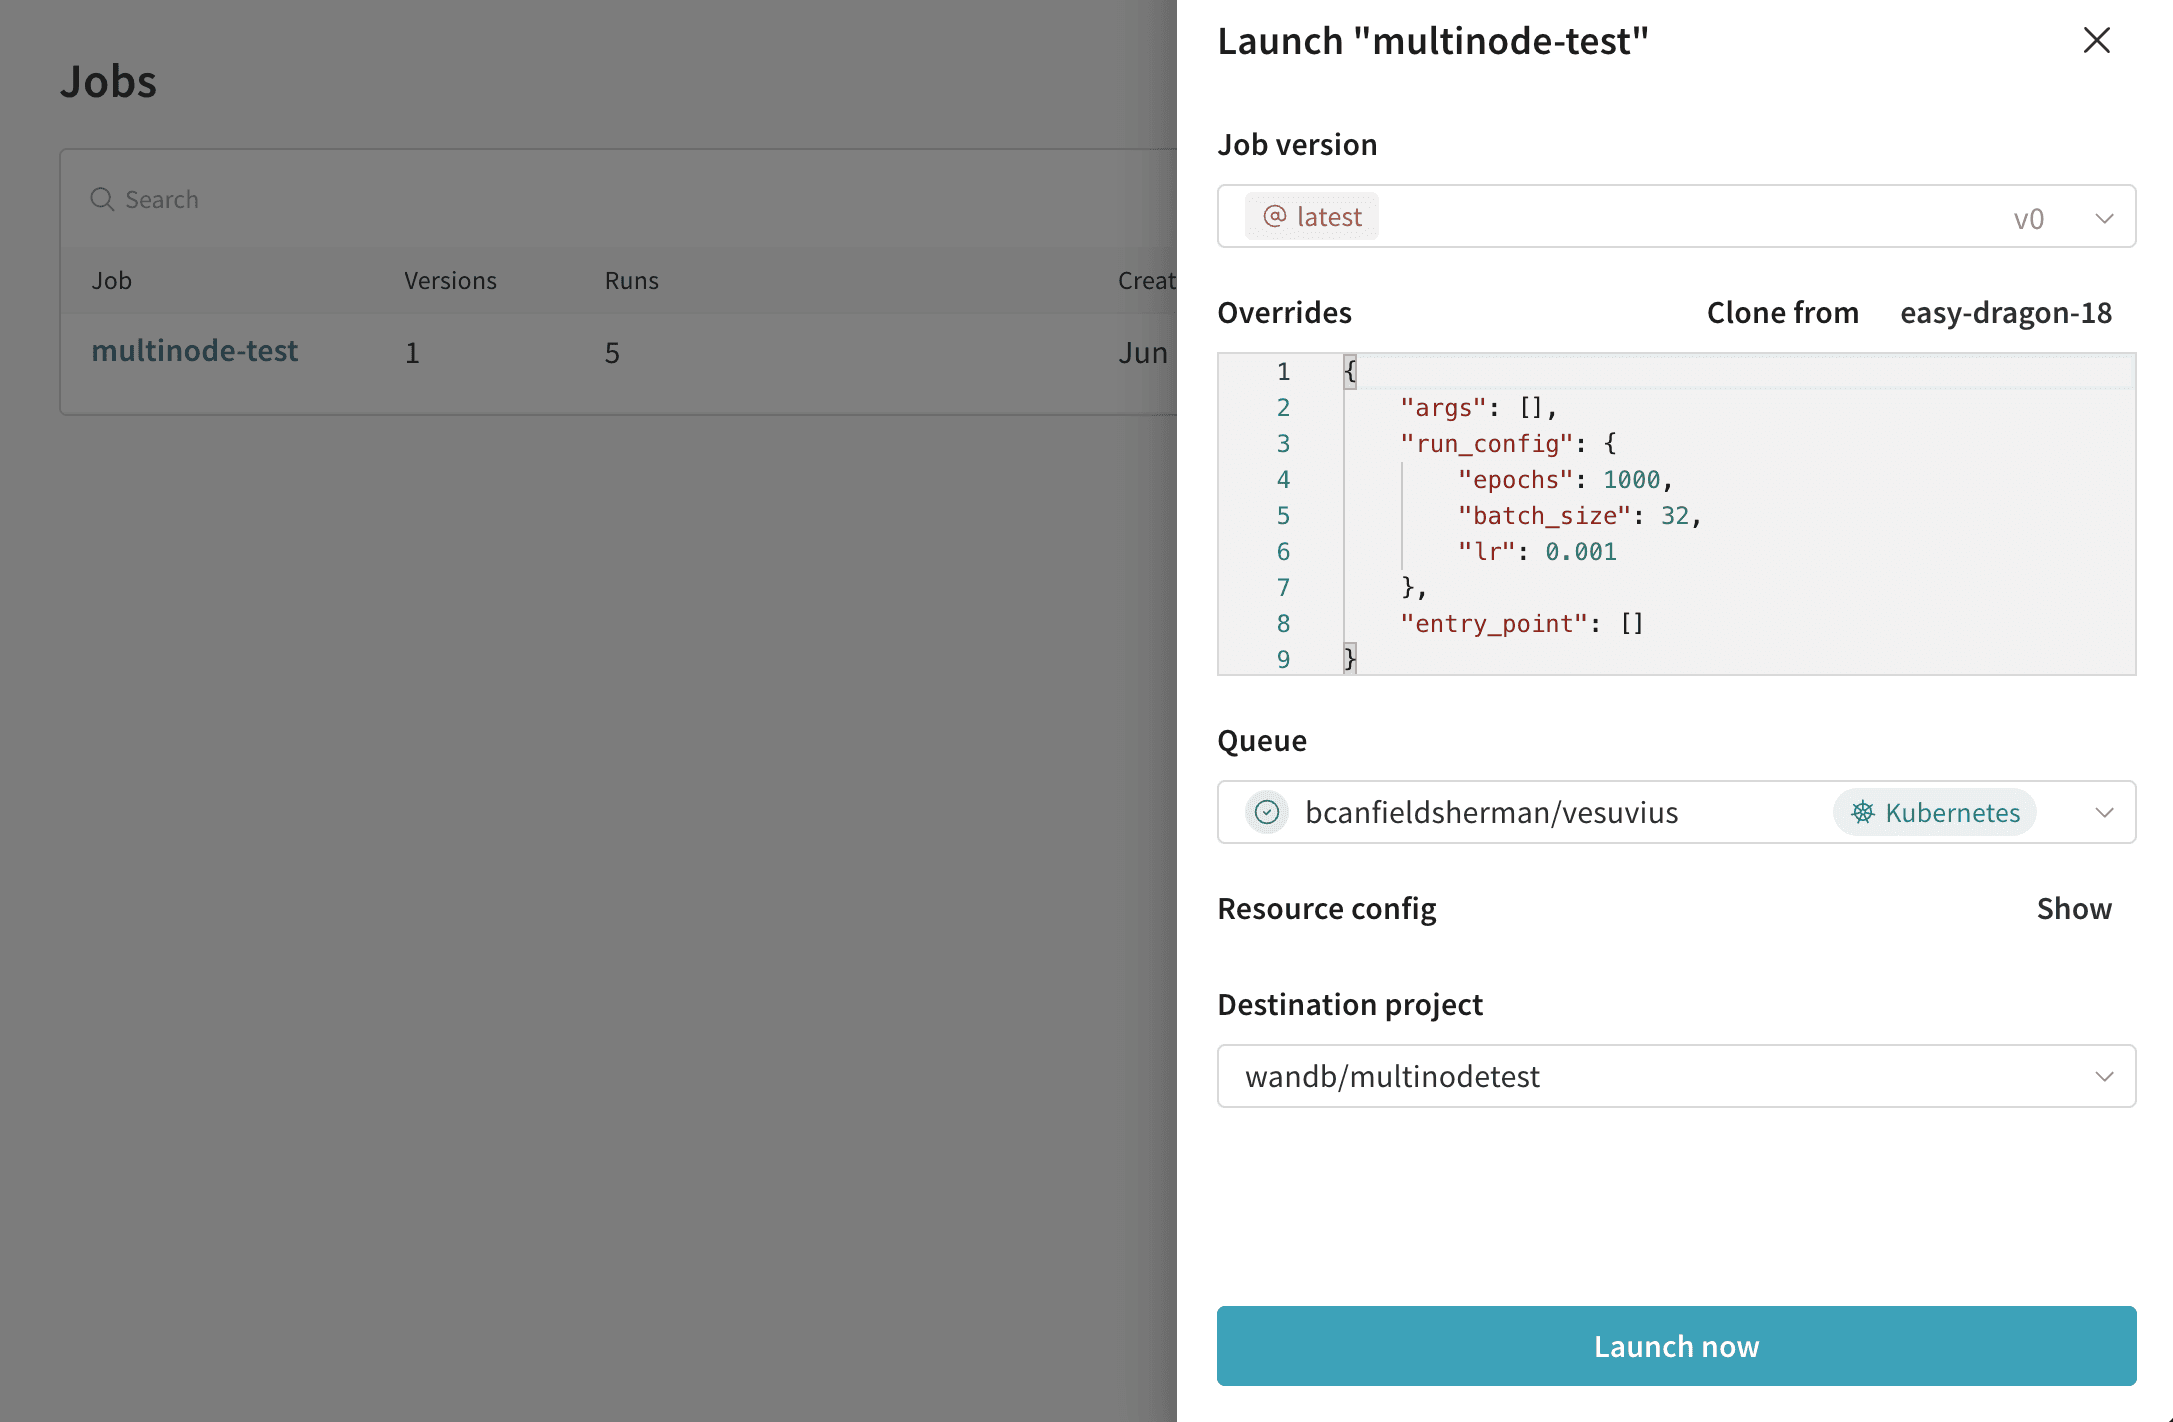Open the easy-dragon-18 run selector
Image resolution: width=2173 pixels, height=1422 pixels.
coord(2006,312)
